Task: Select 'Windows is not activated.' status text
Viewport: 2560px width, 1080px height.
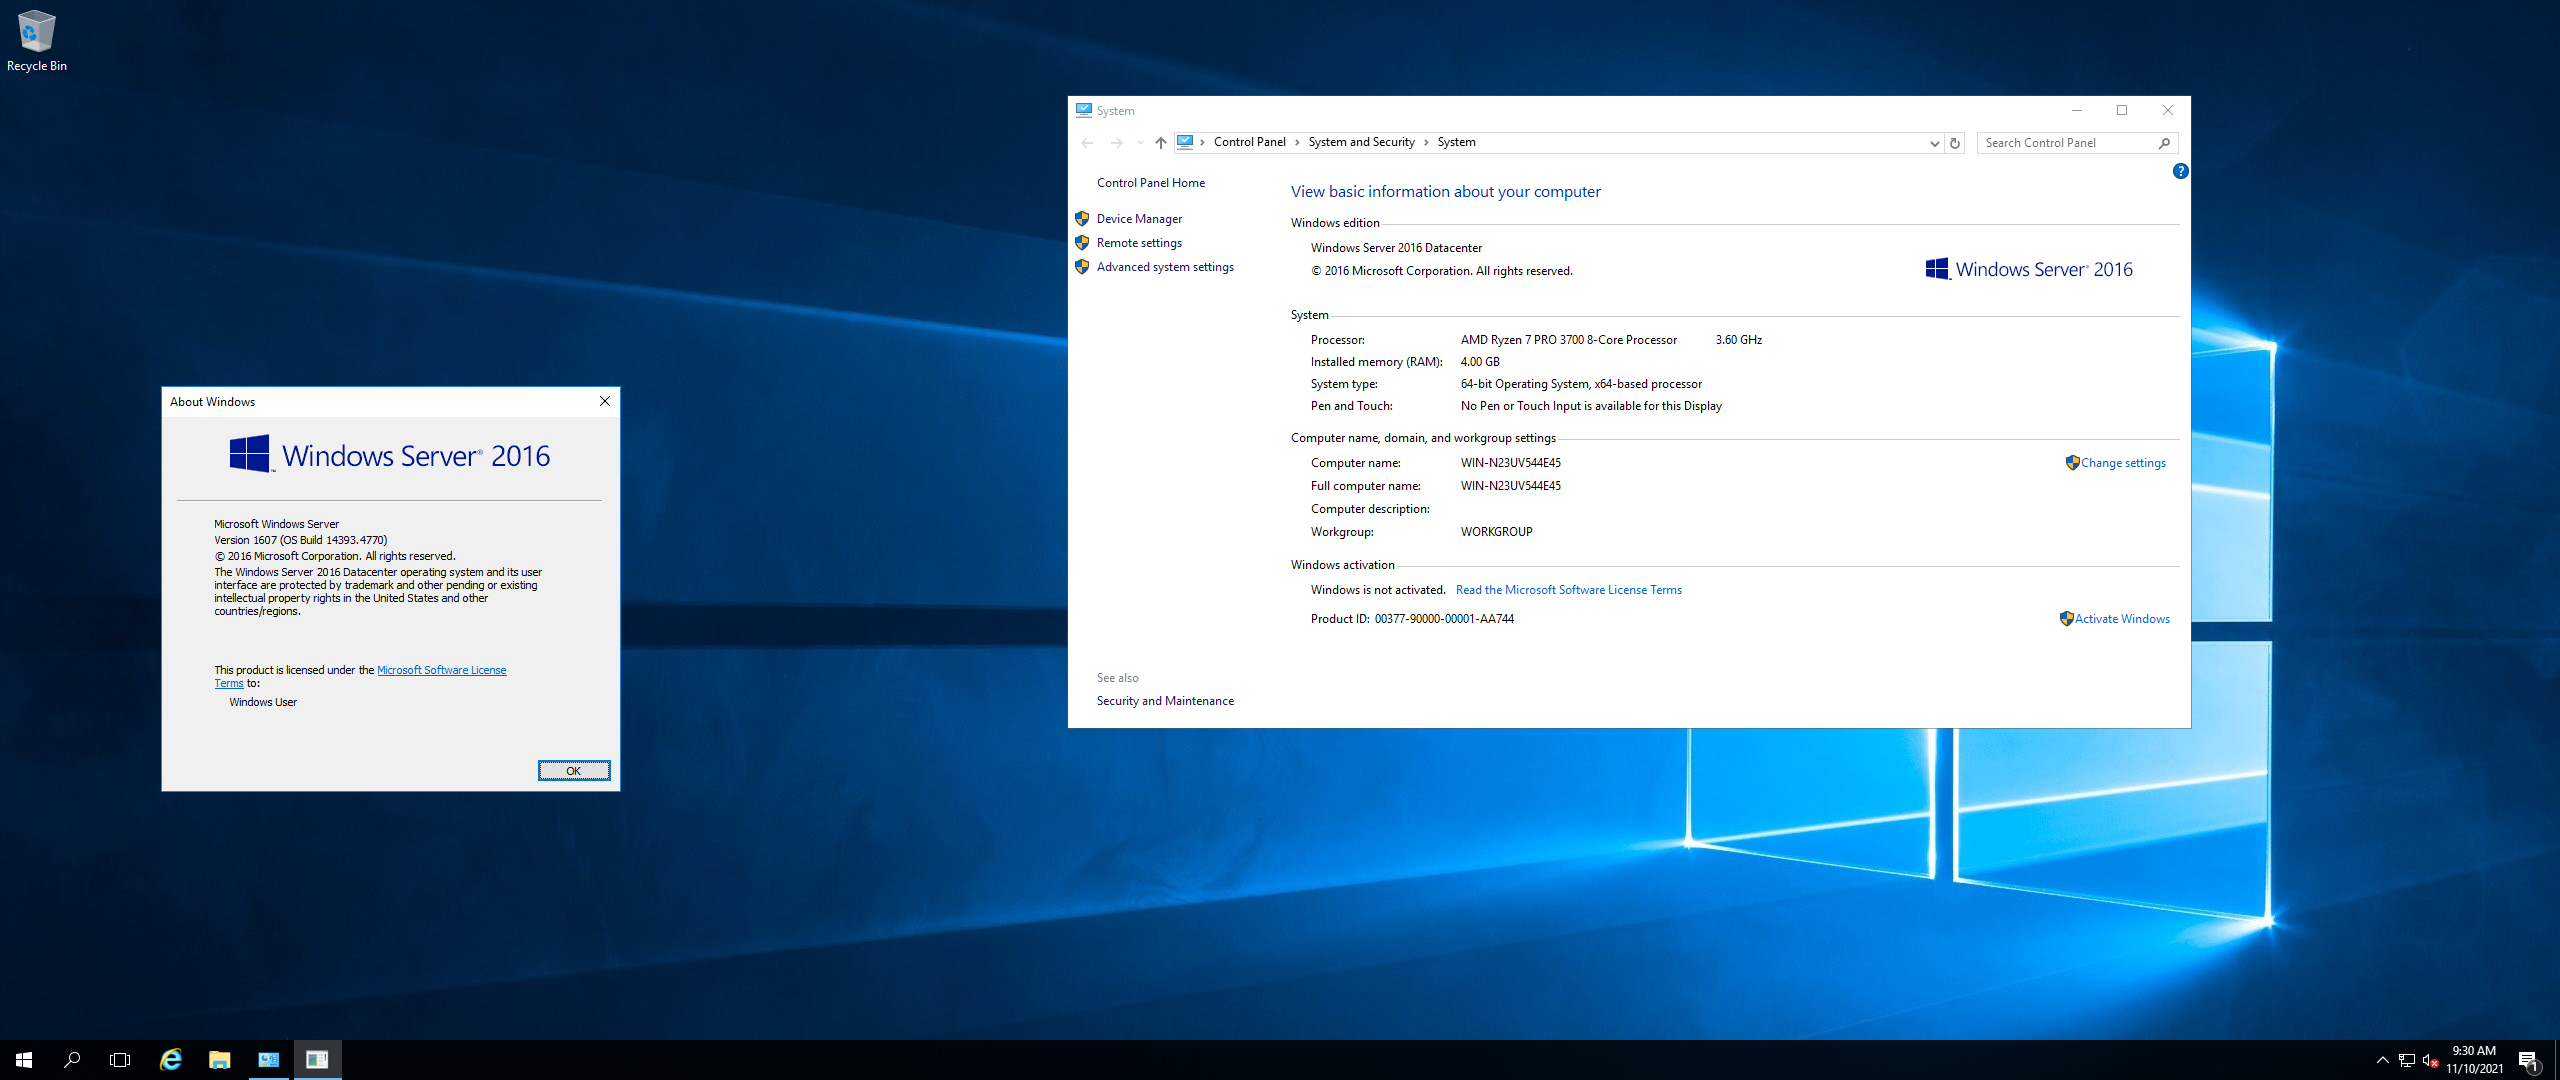Action: click(x=1378, y=590)
